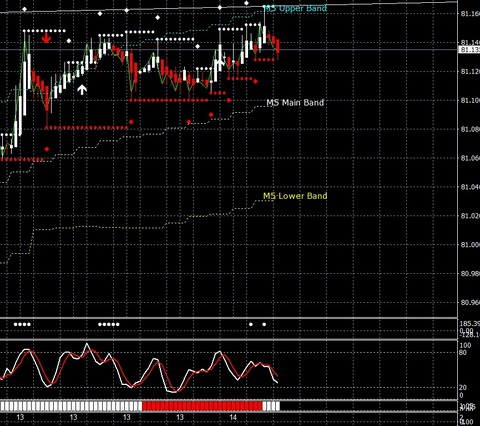Click the short white trend bar section after red
The height and width of the screenshot is (426, 480).
coord(271,406)
